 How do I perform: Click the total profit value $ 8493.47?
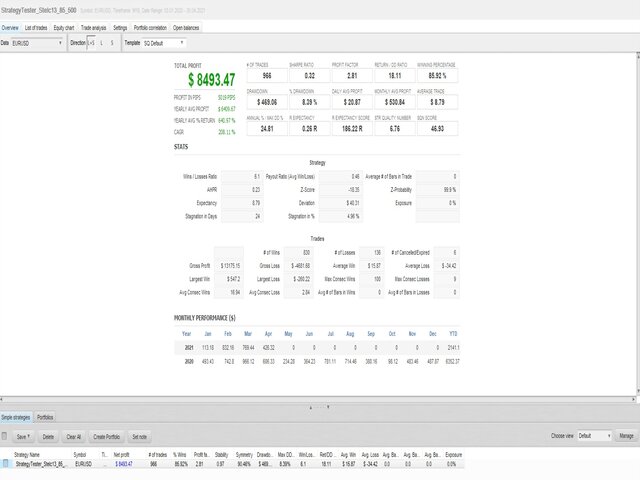pyautogui.click(x=211, y=80)
